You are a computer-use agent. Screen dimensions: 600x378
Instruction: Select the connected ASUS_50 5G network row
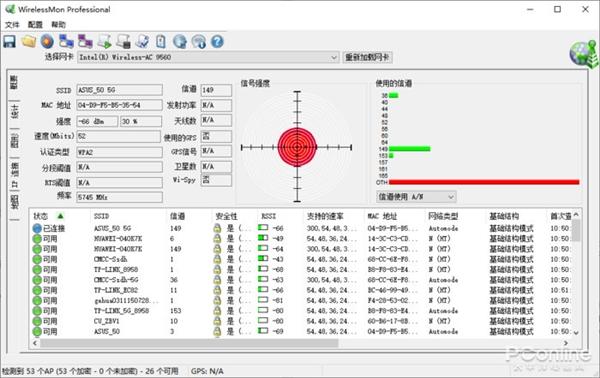pos(302,228)
